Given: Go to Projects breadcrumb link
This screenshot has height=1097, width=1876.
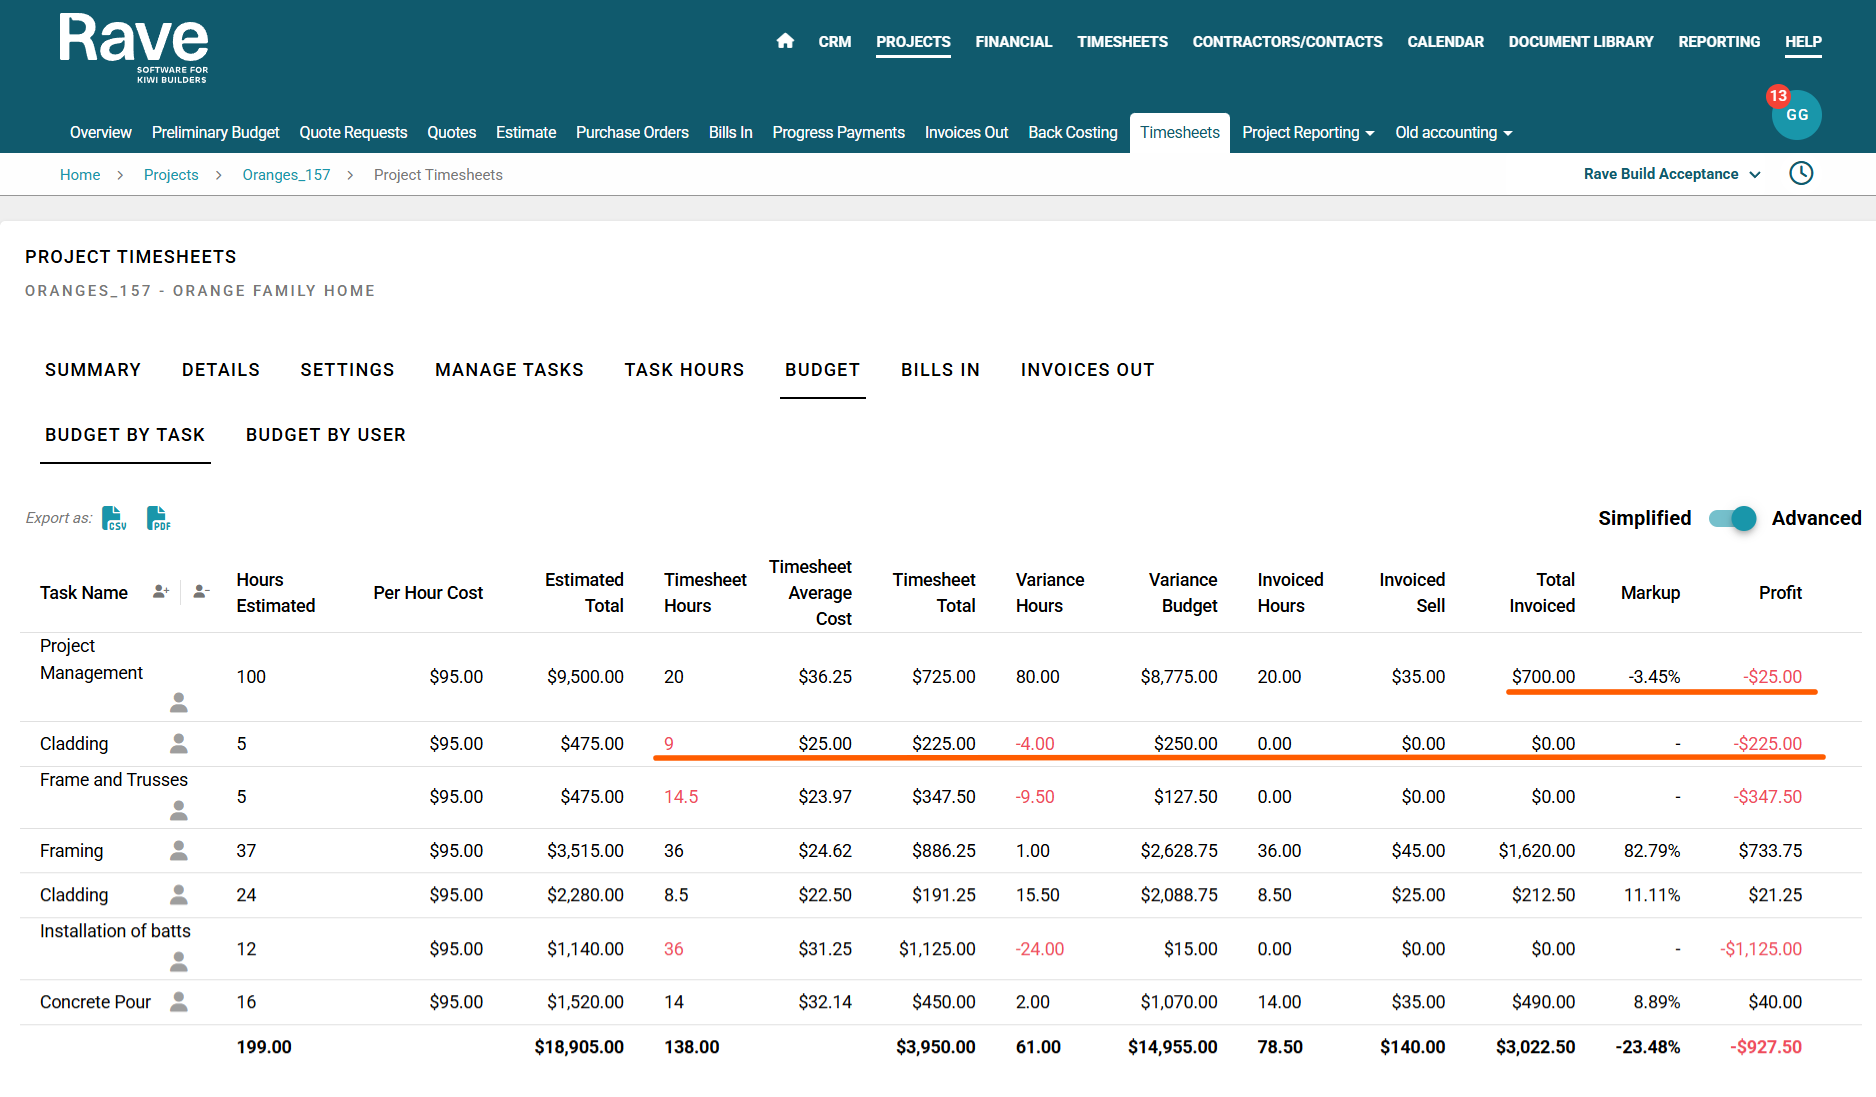Looking at the screenshot, I should point(171,175).
